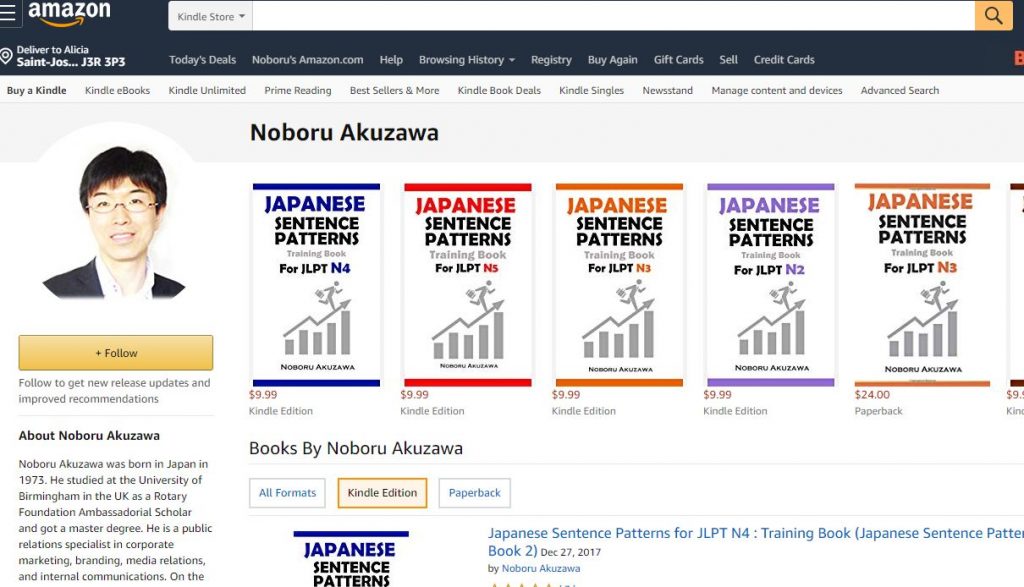Viewport: 1024px width, 587px height.
Task: Select the All Formats filter
Action: [287, 493]
